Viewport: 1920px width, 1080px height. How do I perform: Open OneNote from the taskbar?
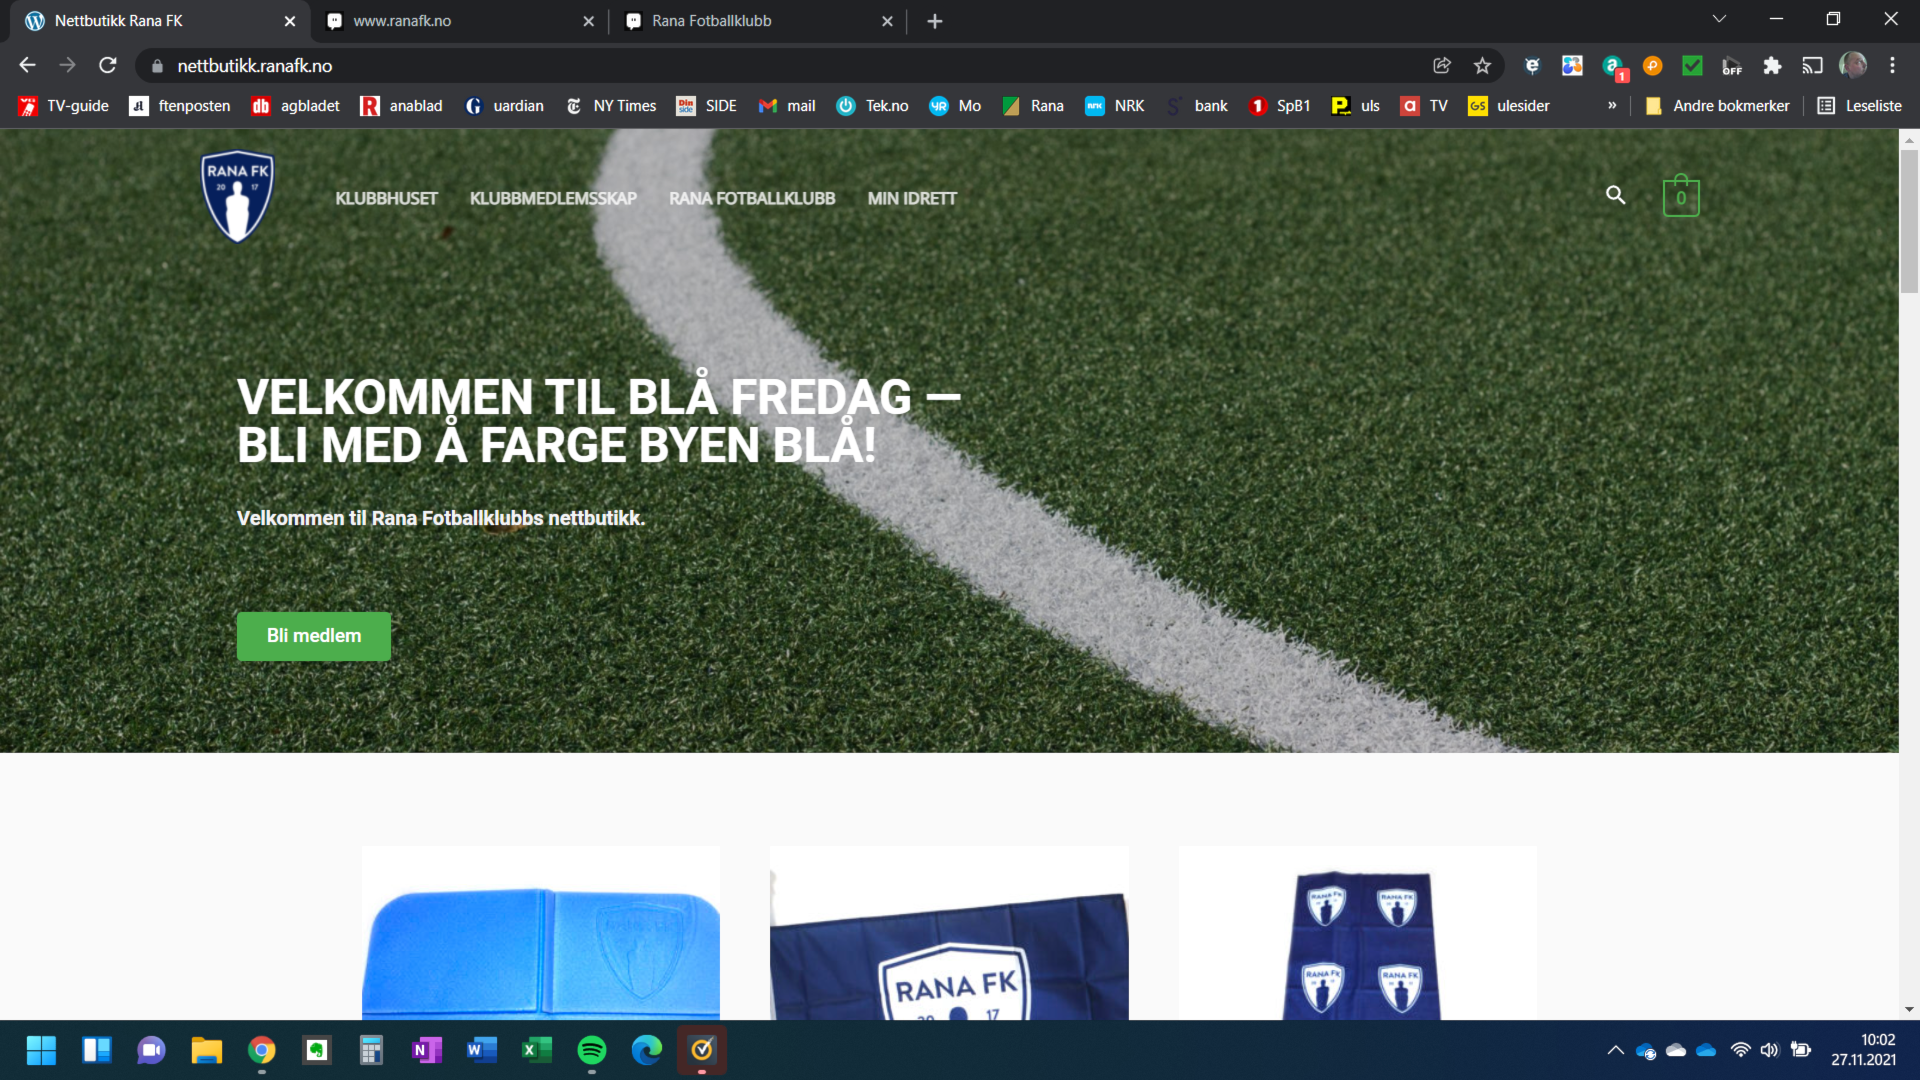tap(427, 1050)
